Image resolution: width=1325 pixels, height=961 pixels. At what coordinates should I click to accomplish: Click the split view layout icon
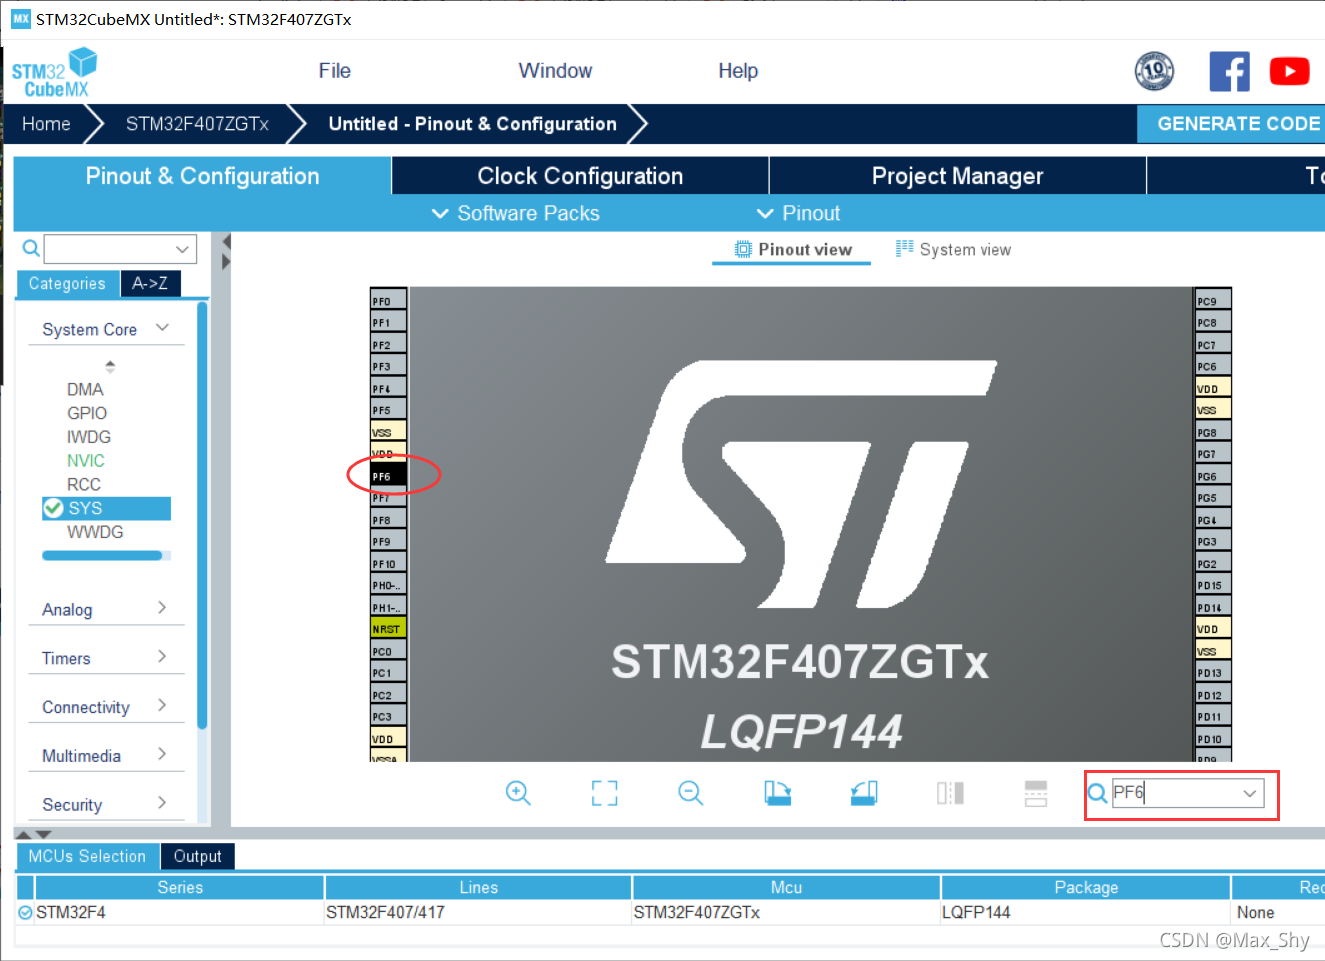pos(1036,793)
